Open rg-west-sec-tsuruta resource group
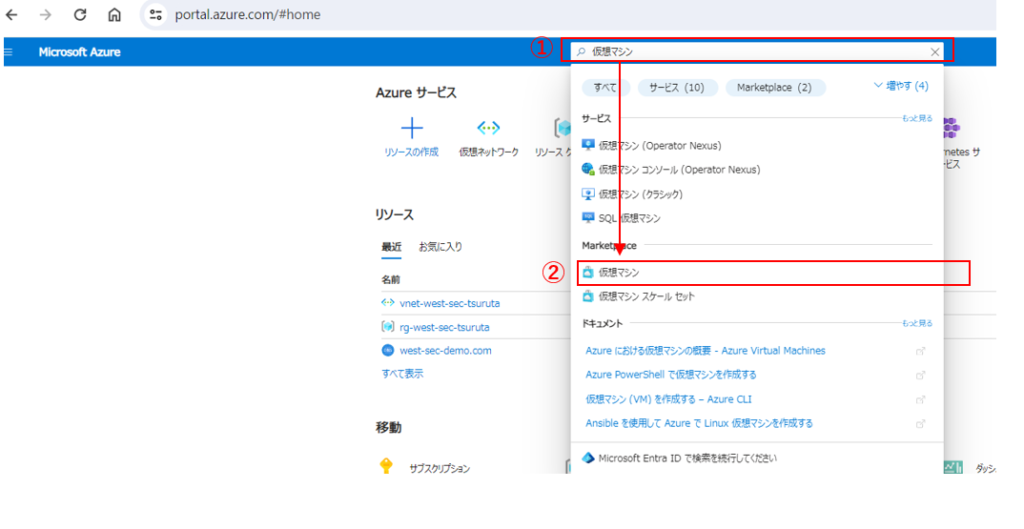Image resolution: width=1024 pixels, height=529 pixels. 444,327
